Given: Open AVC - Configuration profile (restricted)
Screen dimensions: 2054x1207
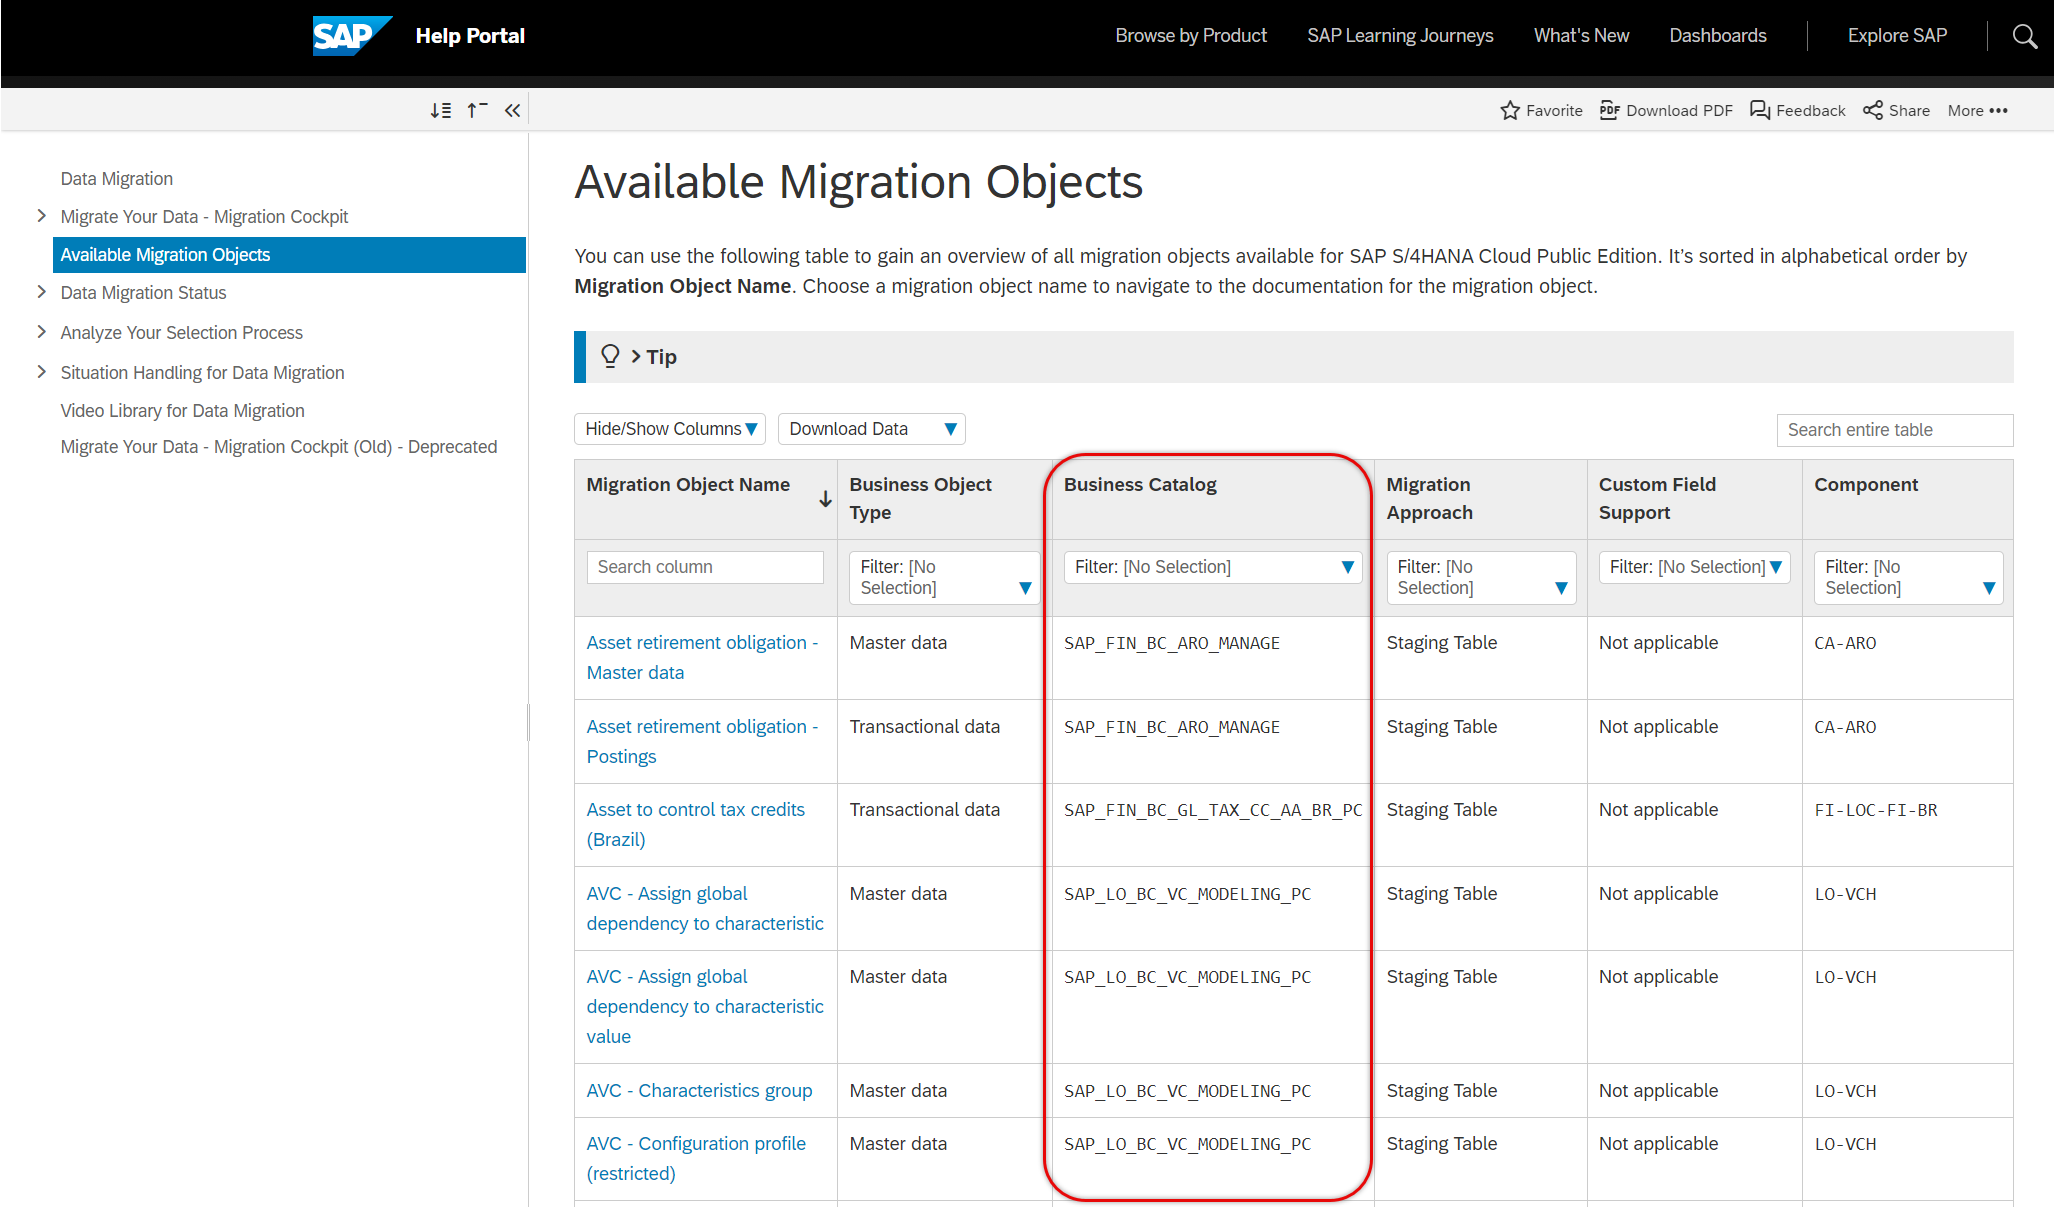Looking at the screenshot, I should (x=696, y=1158).
